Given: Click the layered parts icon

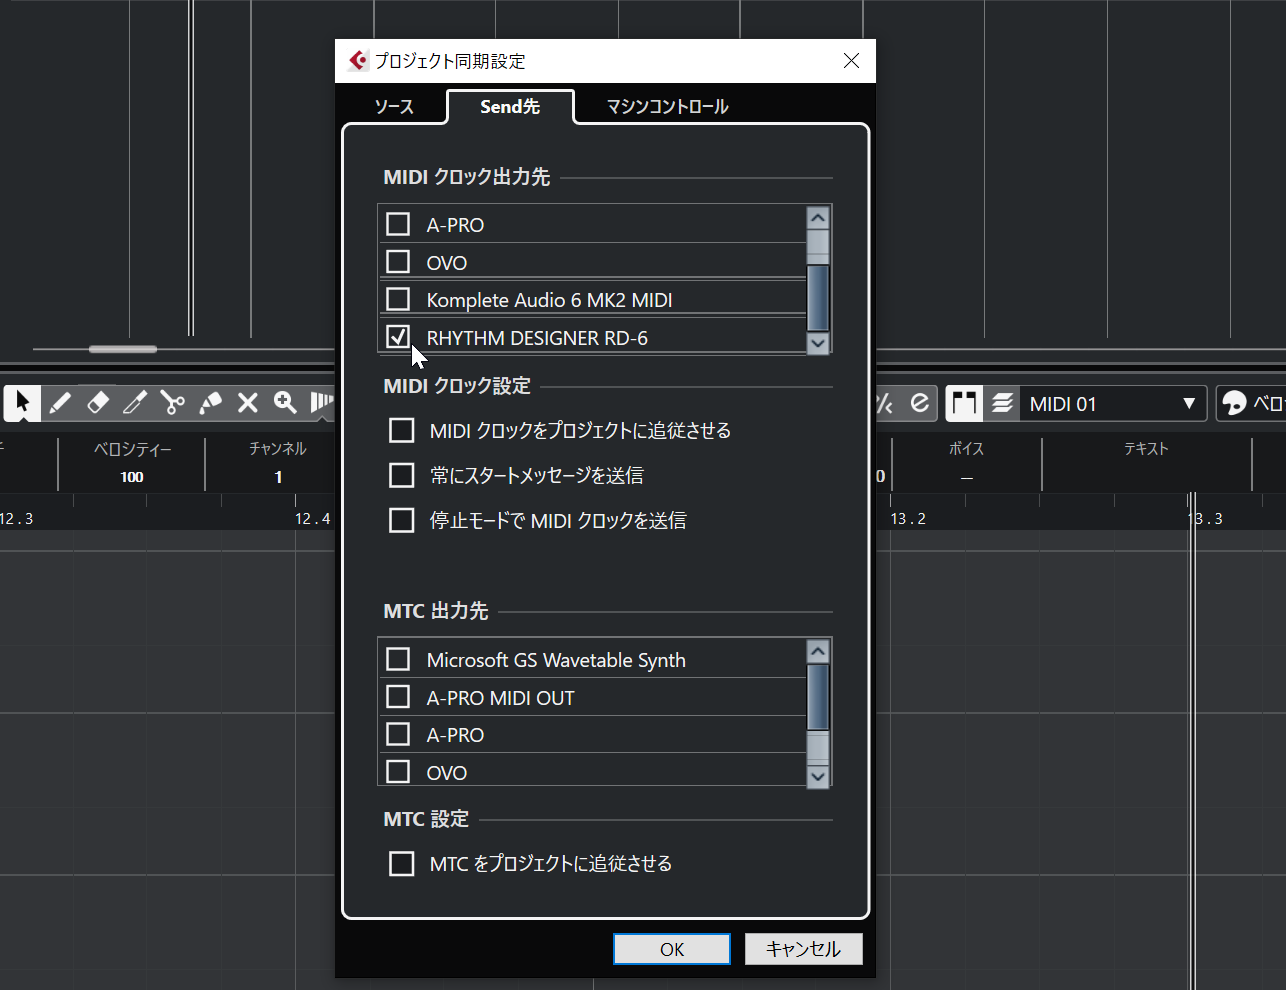Looking at the screenshot, I should point(1002,403).
